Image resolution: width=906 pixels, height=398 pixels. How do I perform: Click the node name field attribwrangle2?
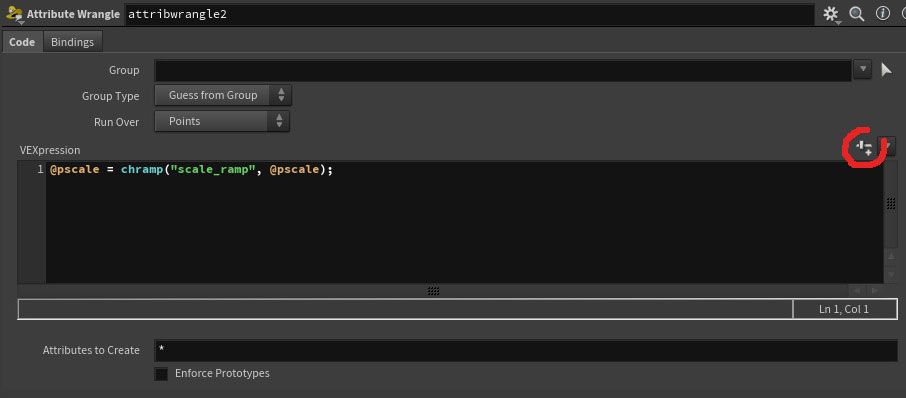pos(469,14)
